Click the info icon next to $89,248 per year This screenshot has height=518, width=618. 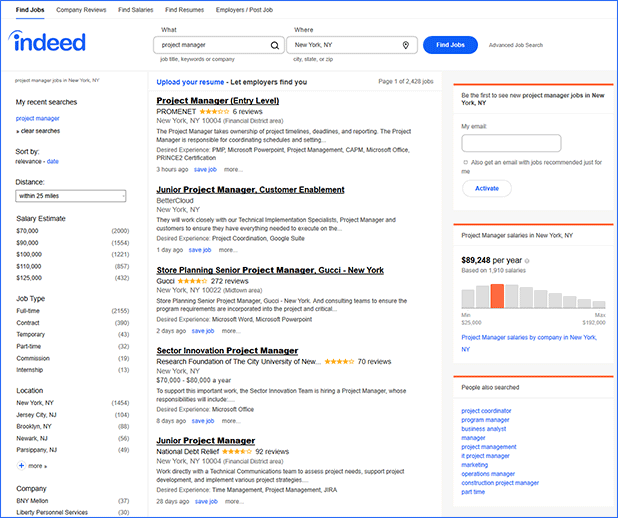(x=527, y=261)
